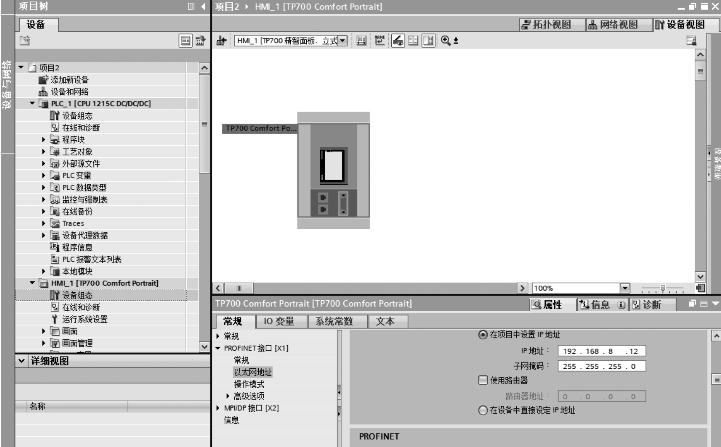Click the column layout icon in project tree header
This screenshot has width=721, height=447.
click(191, 6)
